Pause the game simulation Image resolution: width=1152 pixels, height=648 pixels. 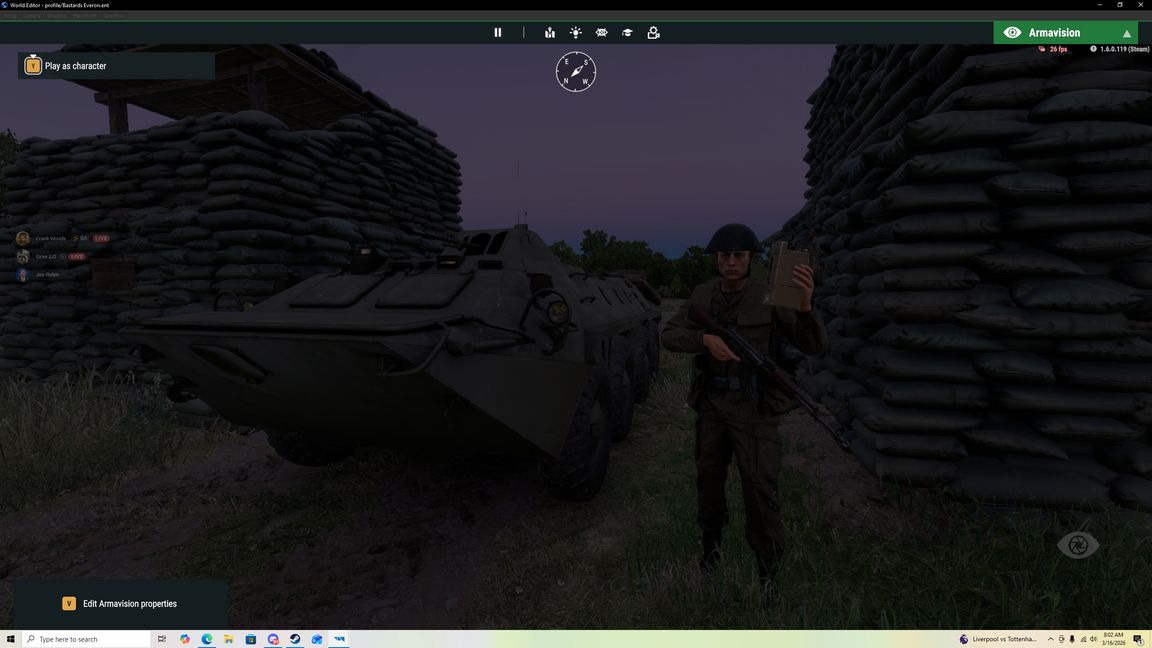click(x=497, y=32)
